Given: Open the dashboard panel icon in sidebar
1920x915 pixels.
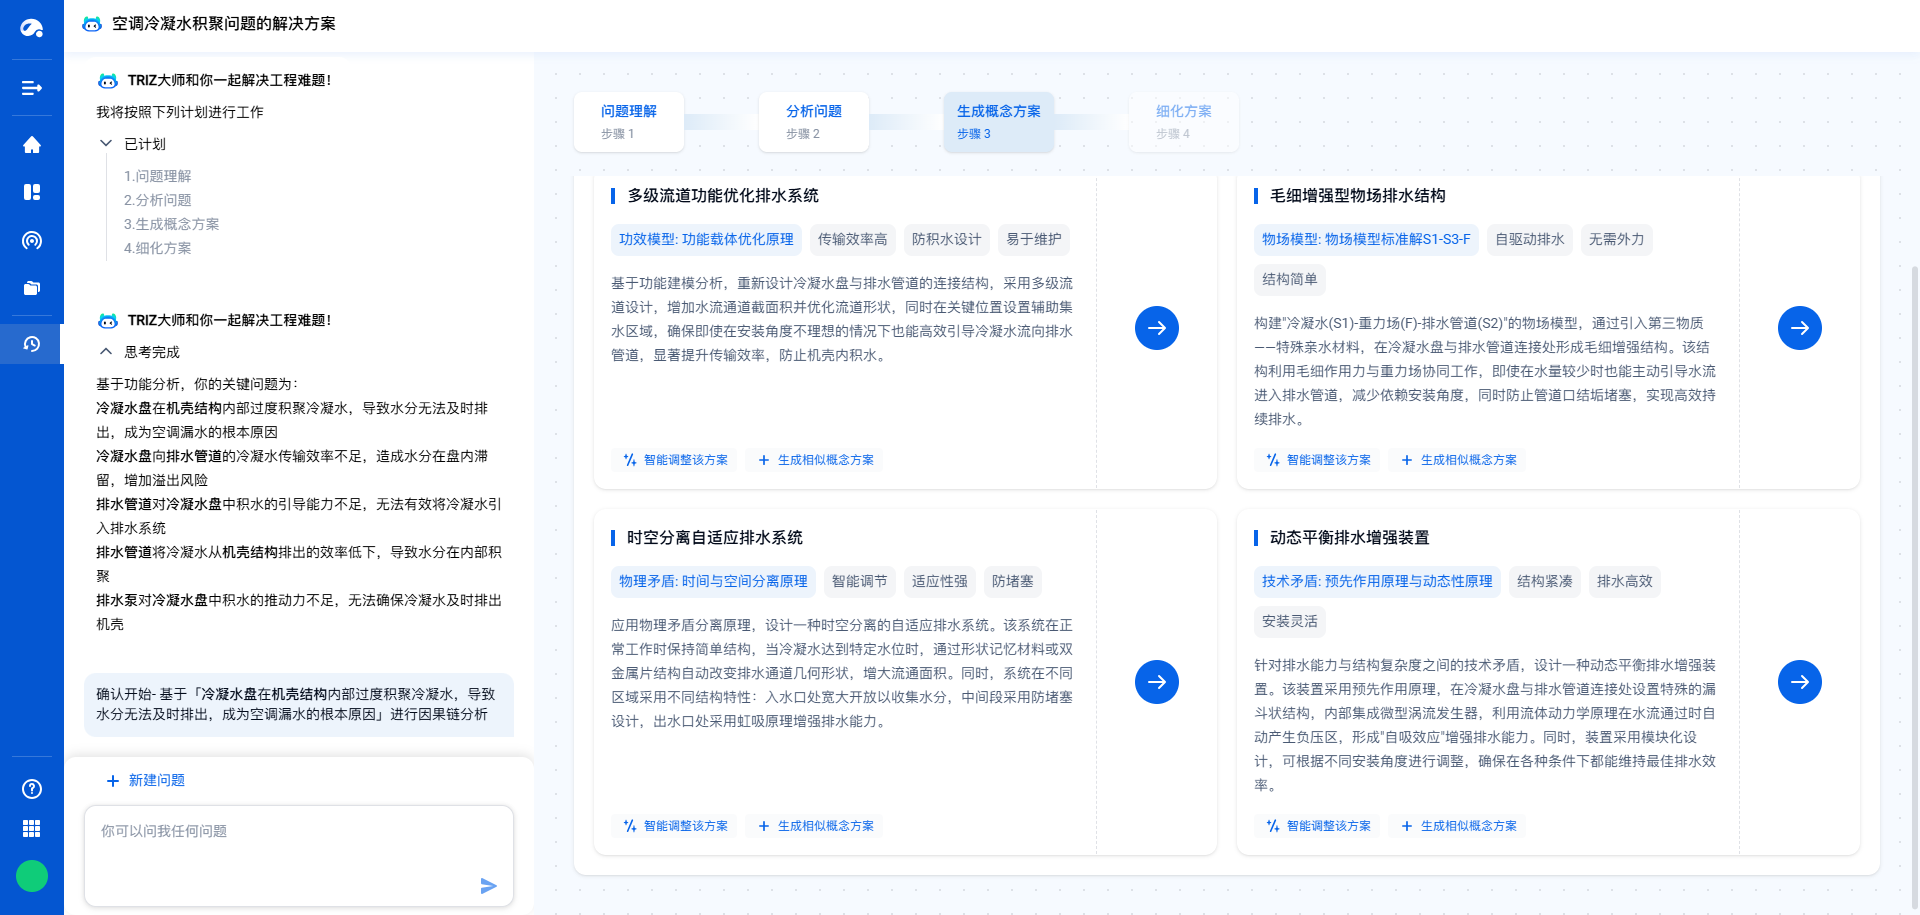Looking at the screenshot, I should [x=31, y=192].
